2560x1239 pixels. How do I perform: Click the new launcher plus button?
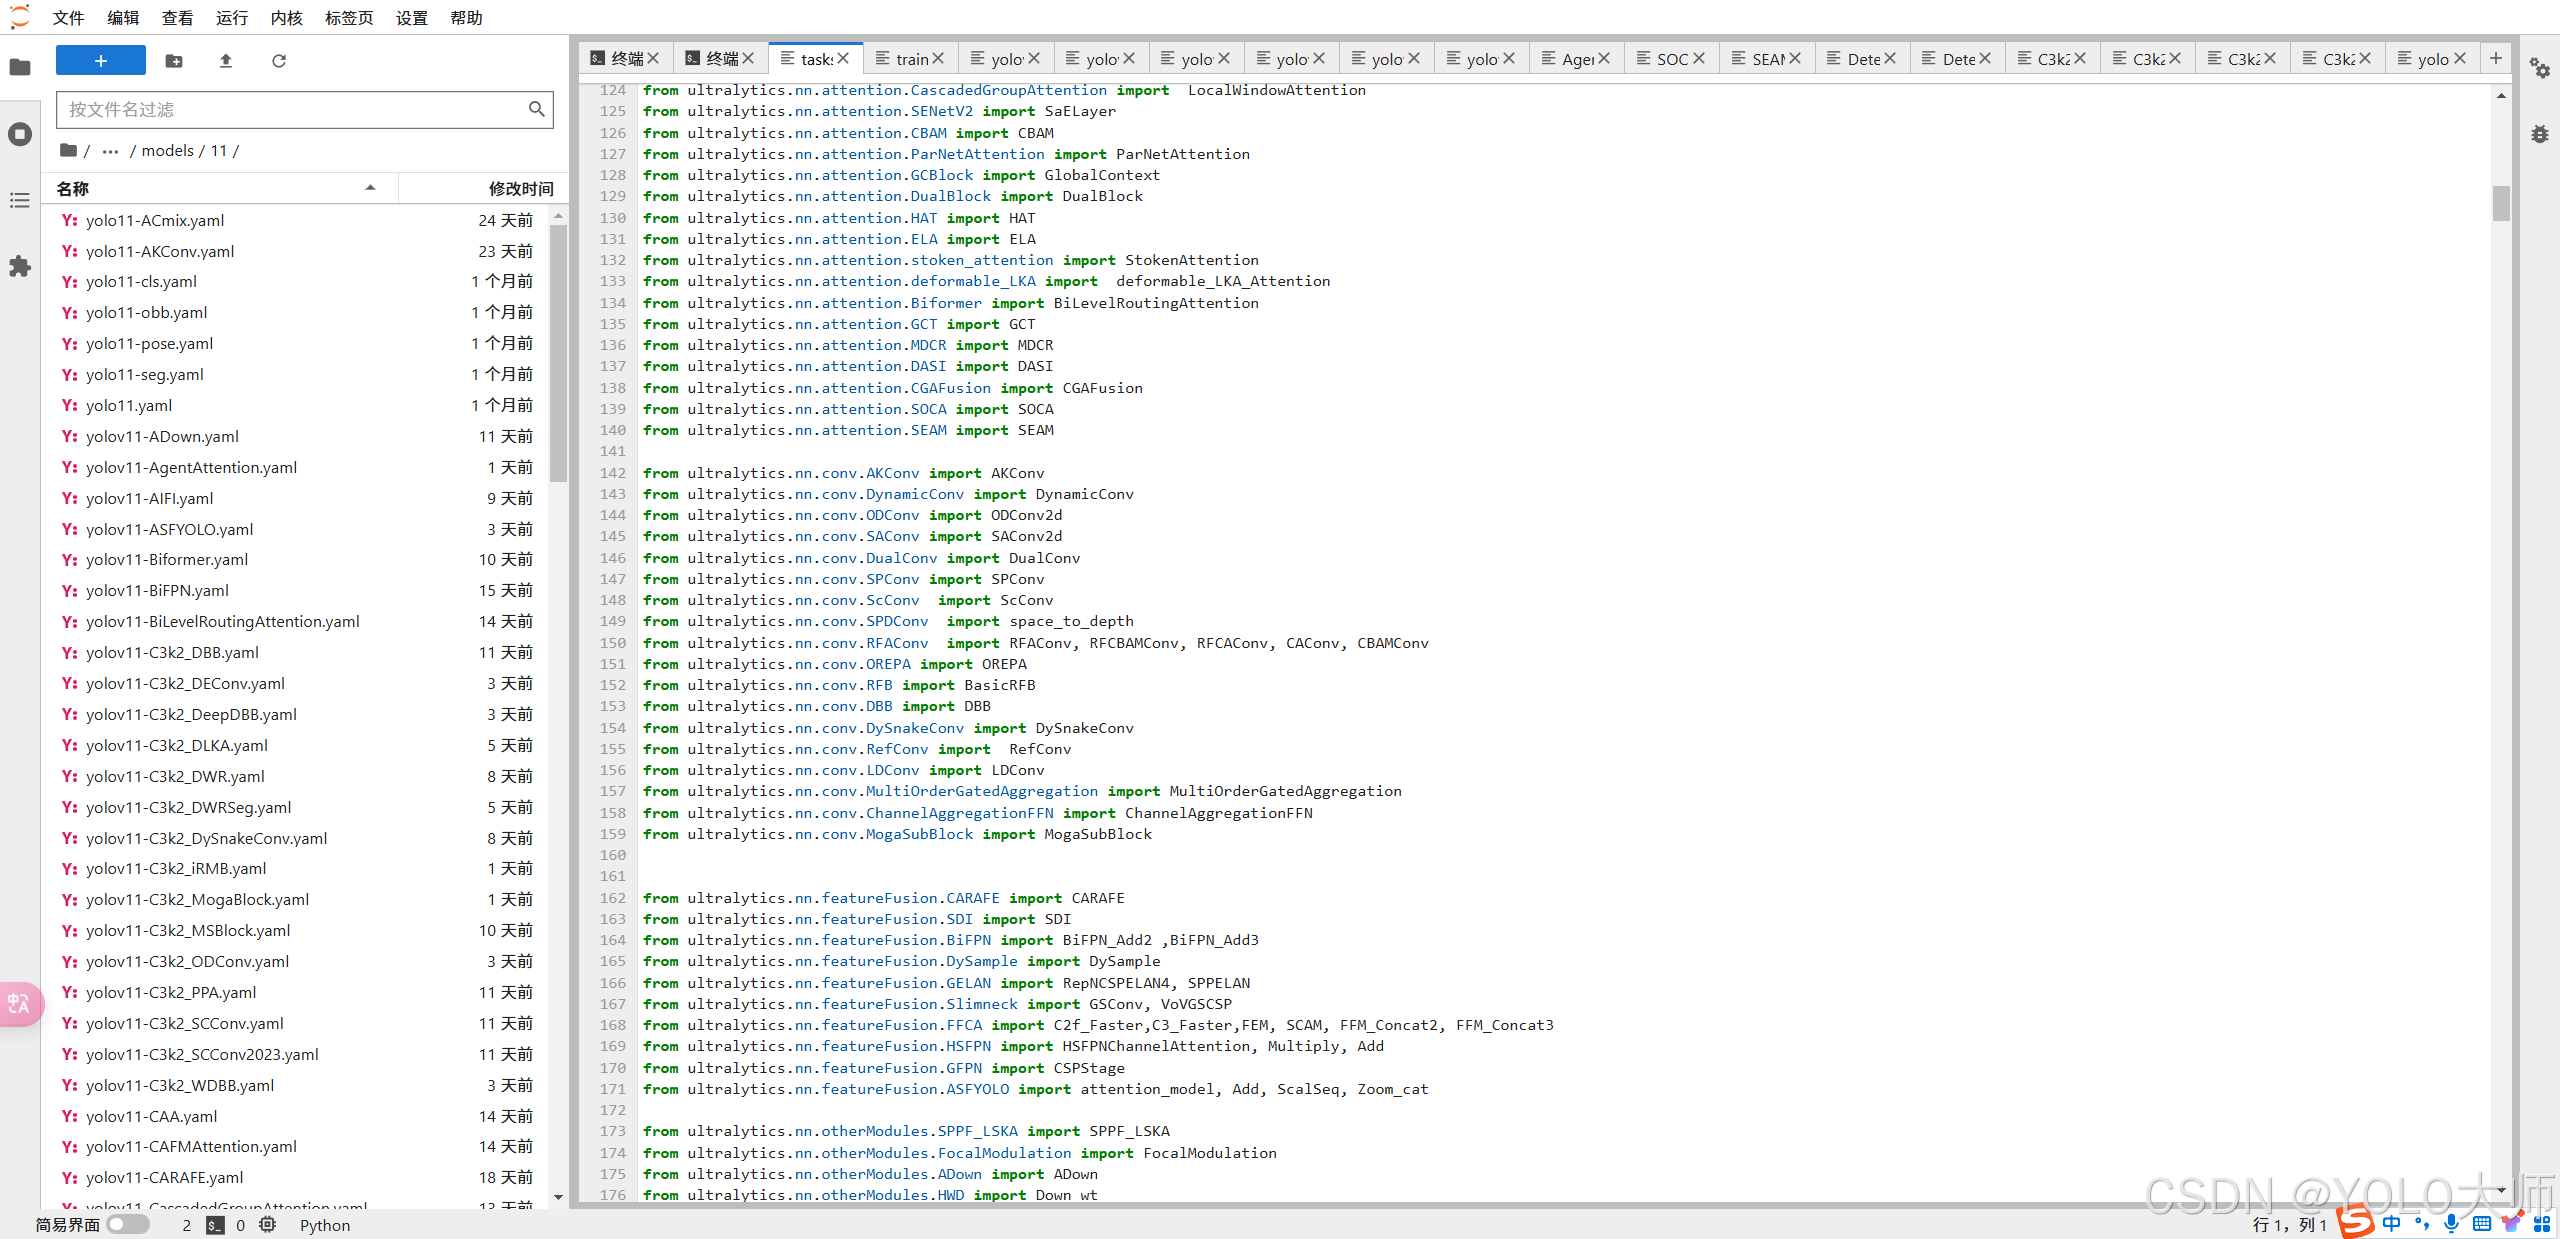tap(100, 61)
